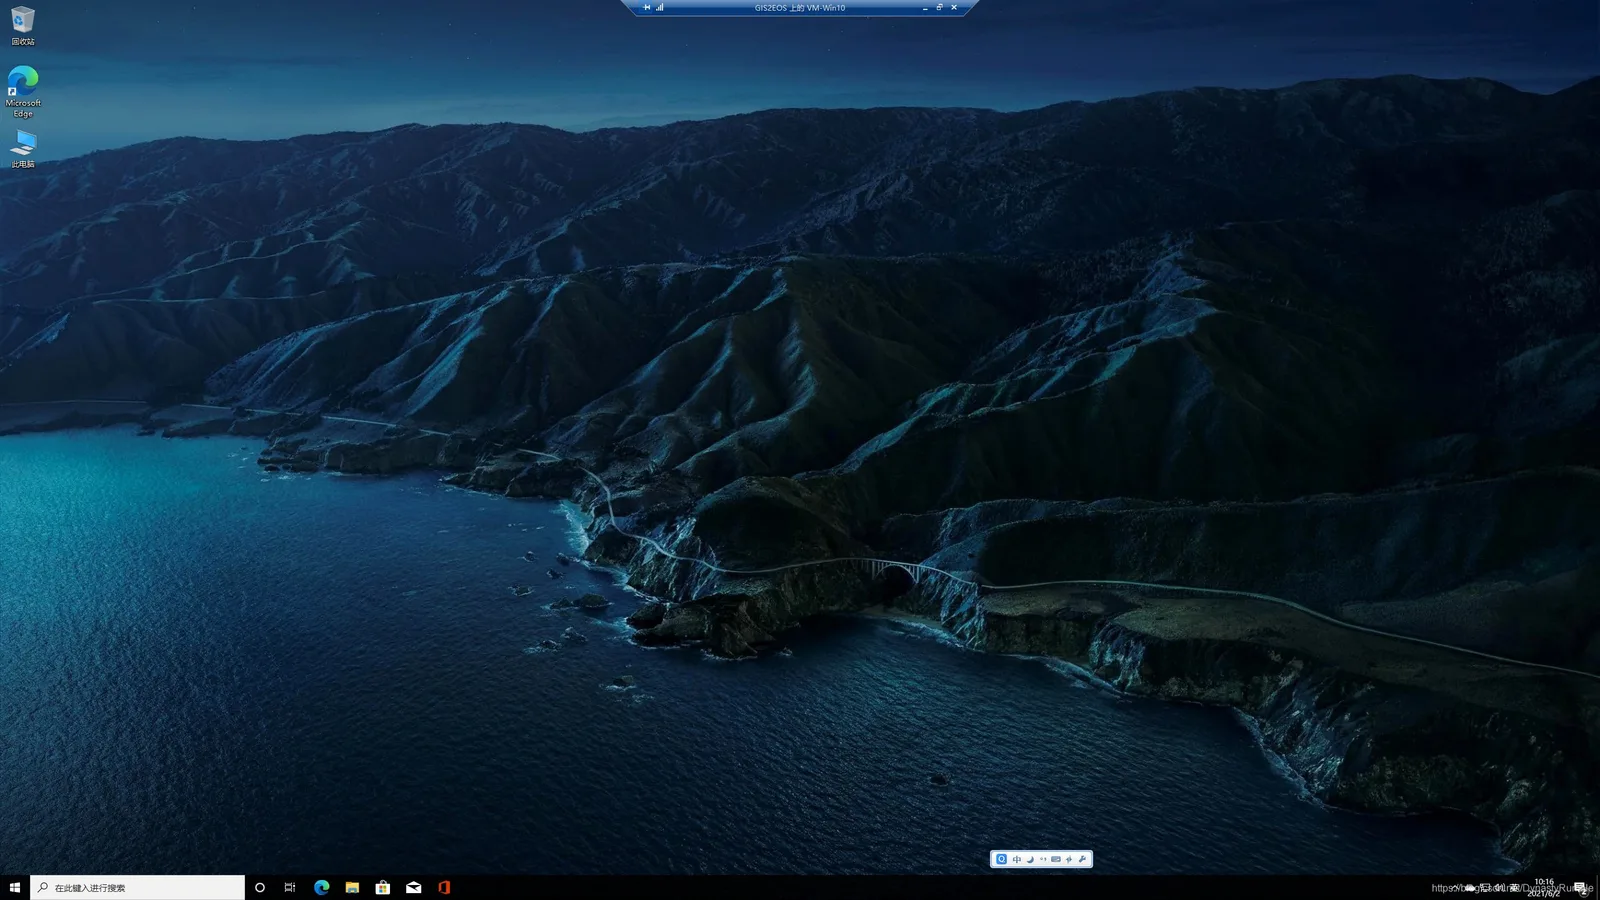Launch Microsoft Edge from the taskbar
The height and width of the screenshot is (900, 1600).
click(321, 888)
